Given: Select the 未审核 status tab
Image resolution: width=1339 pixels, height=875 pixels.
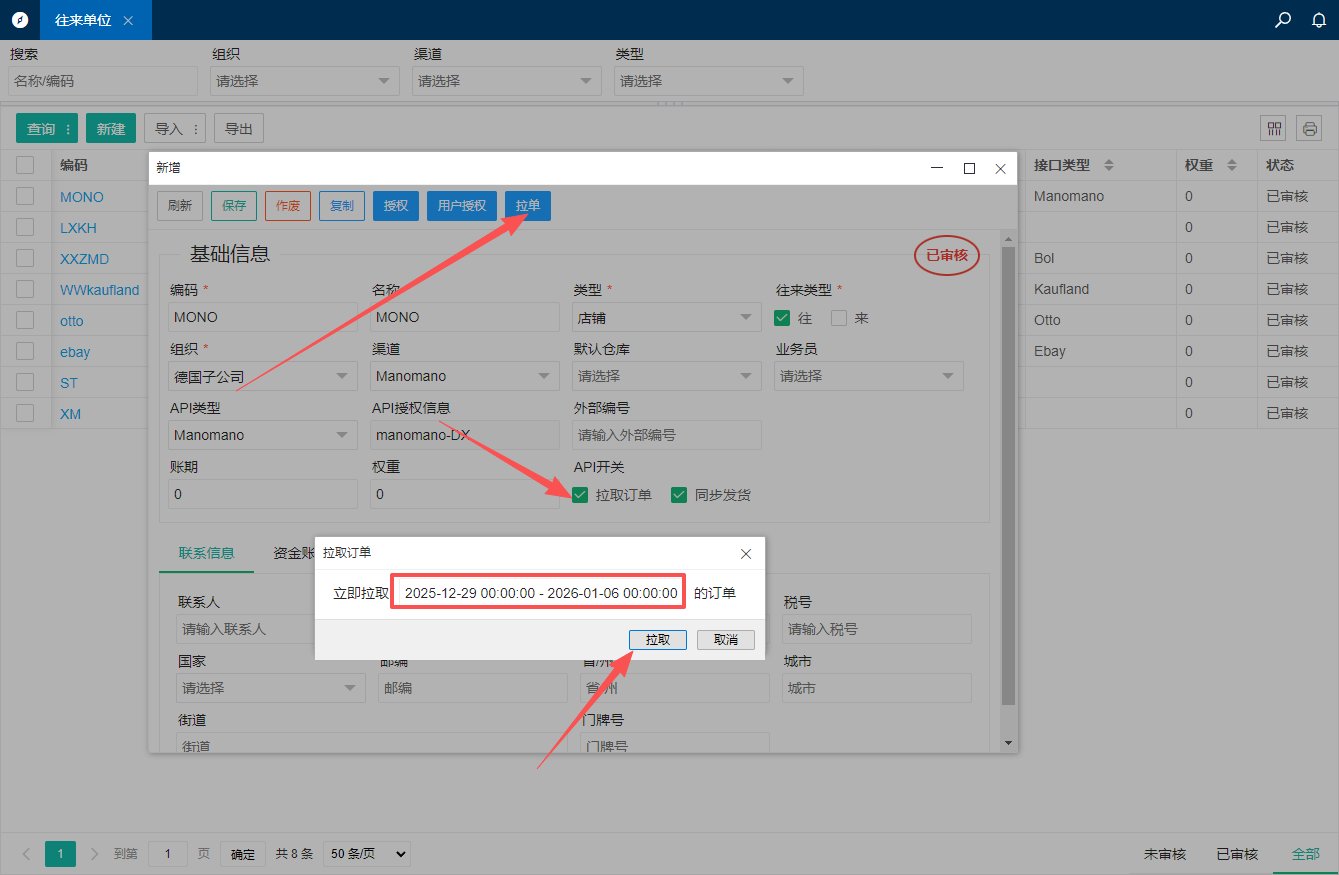Looking at the screenshot, I should point(1164,854).
